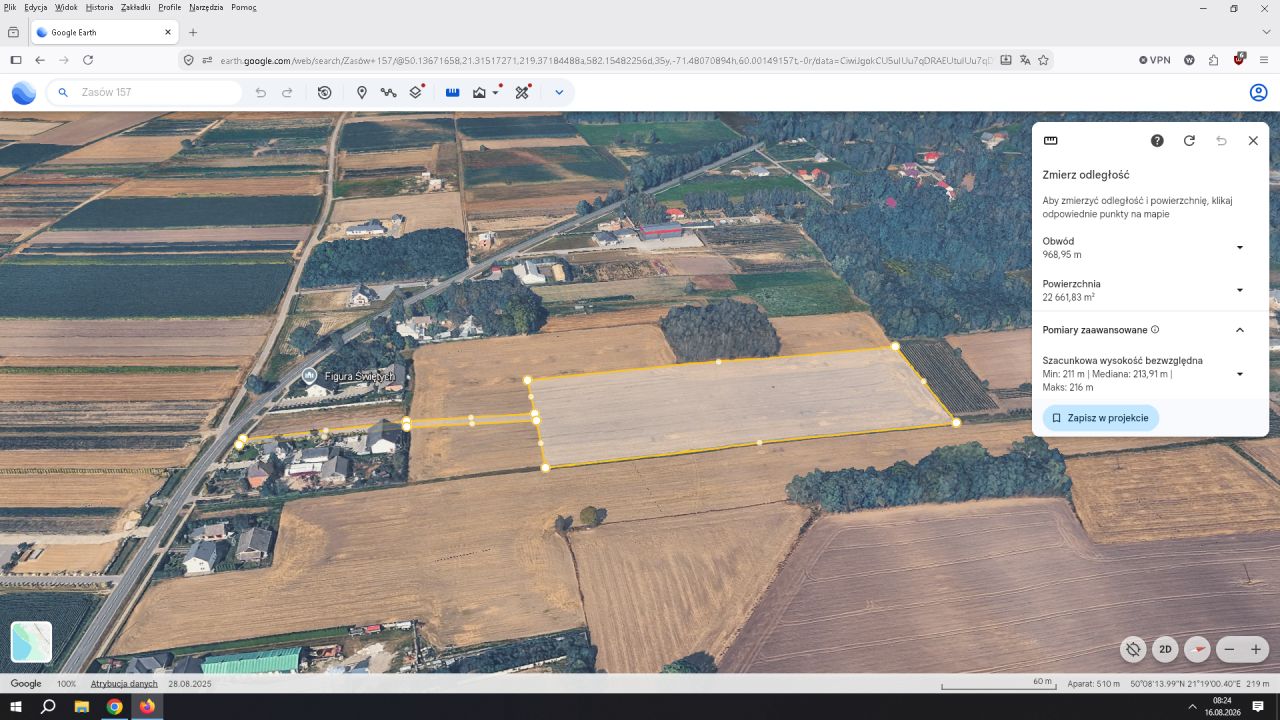Open Windows notification center
The height and width of the screenshot is (720, 1280).
1258,707
